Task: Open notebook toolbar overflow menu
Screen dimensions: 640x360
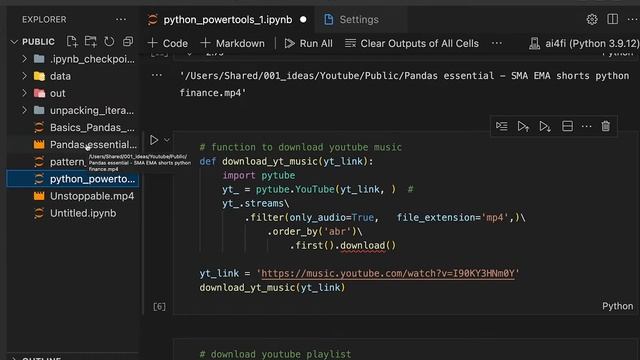Action: [x=497, y=43]
